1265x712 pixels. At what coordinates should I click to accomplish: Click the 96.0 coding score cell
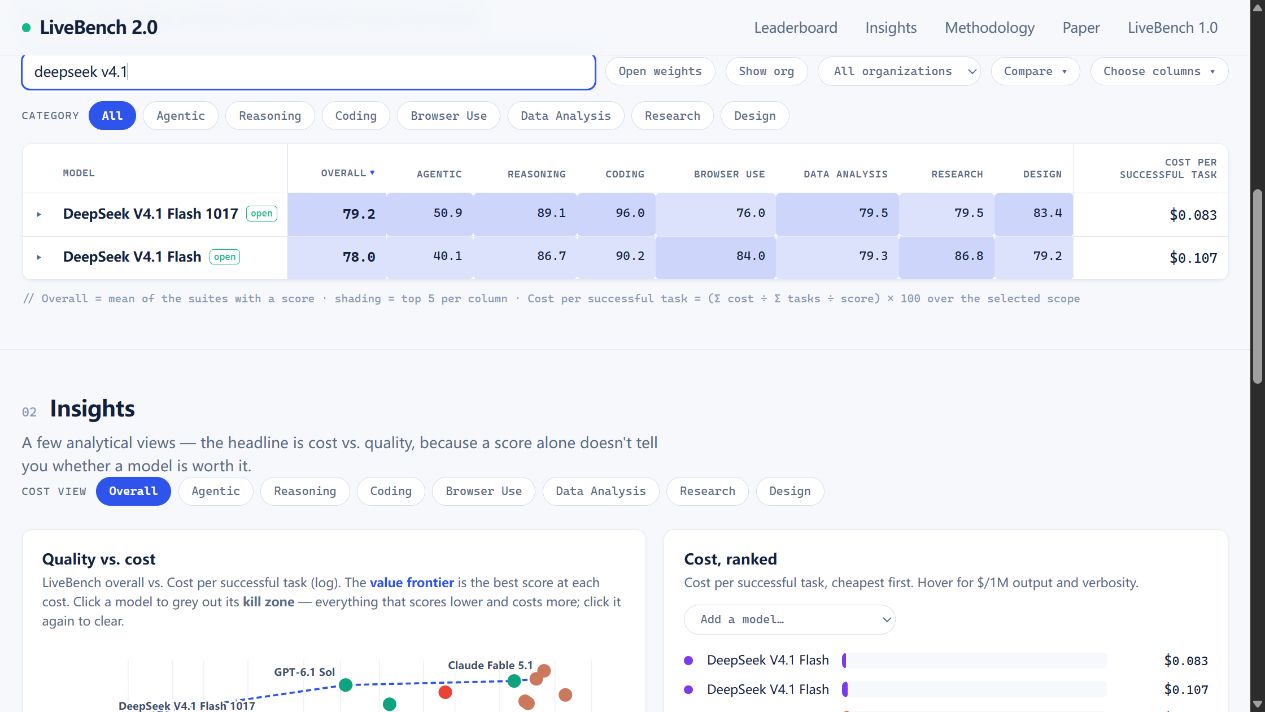point(617,214)
